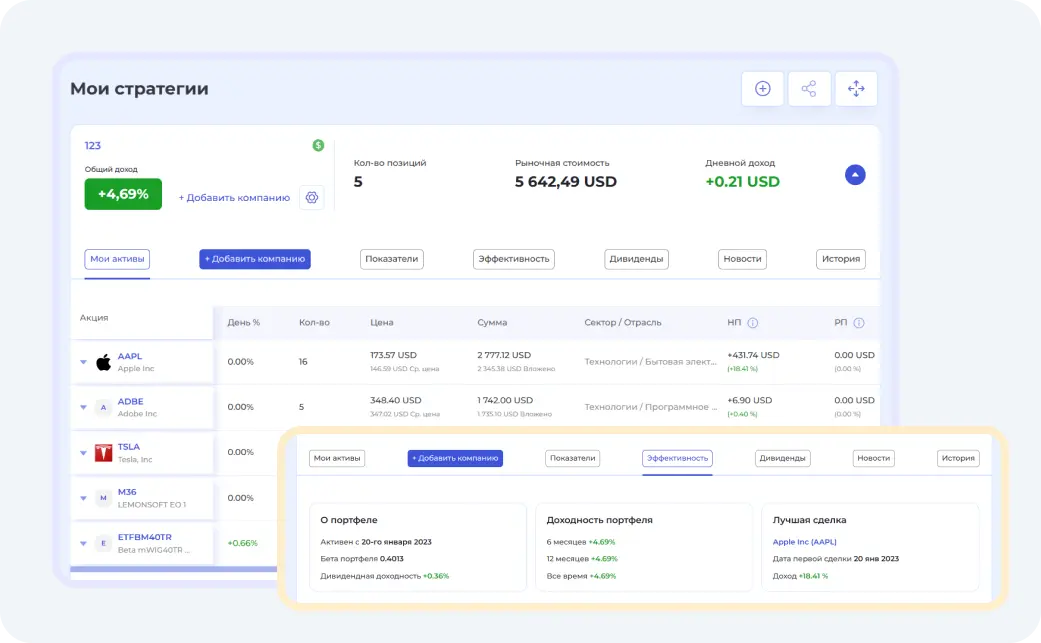Click the РП column info icon
The image size is (1041, 643).
(859, 323)
